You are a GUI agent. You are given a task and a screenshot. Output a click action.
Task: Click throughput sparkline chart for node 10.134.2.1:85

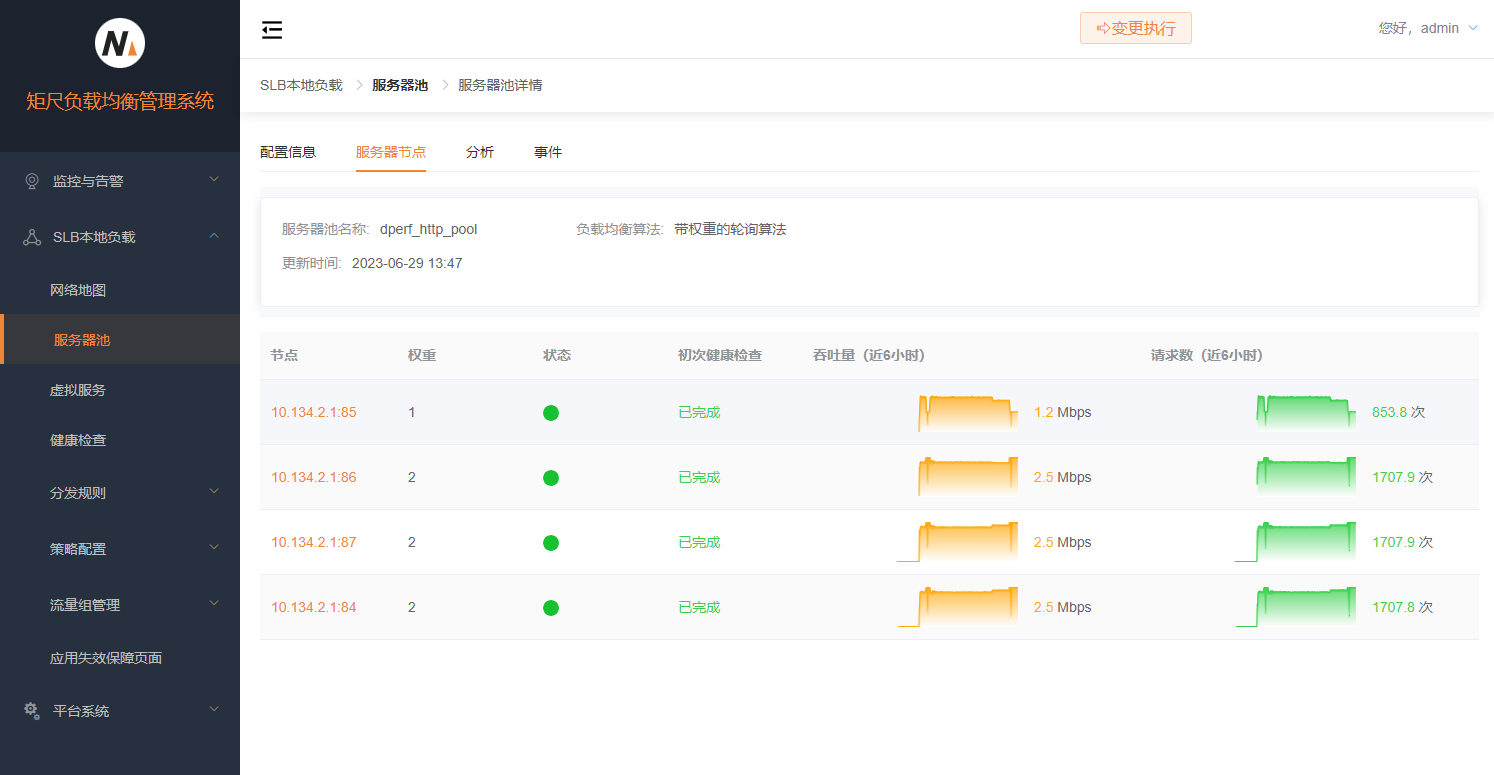click(x=967, y=413)
